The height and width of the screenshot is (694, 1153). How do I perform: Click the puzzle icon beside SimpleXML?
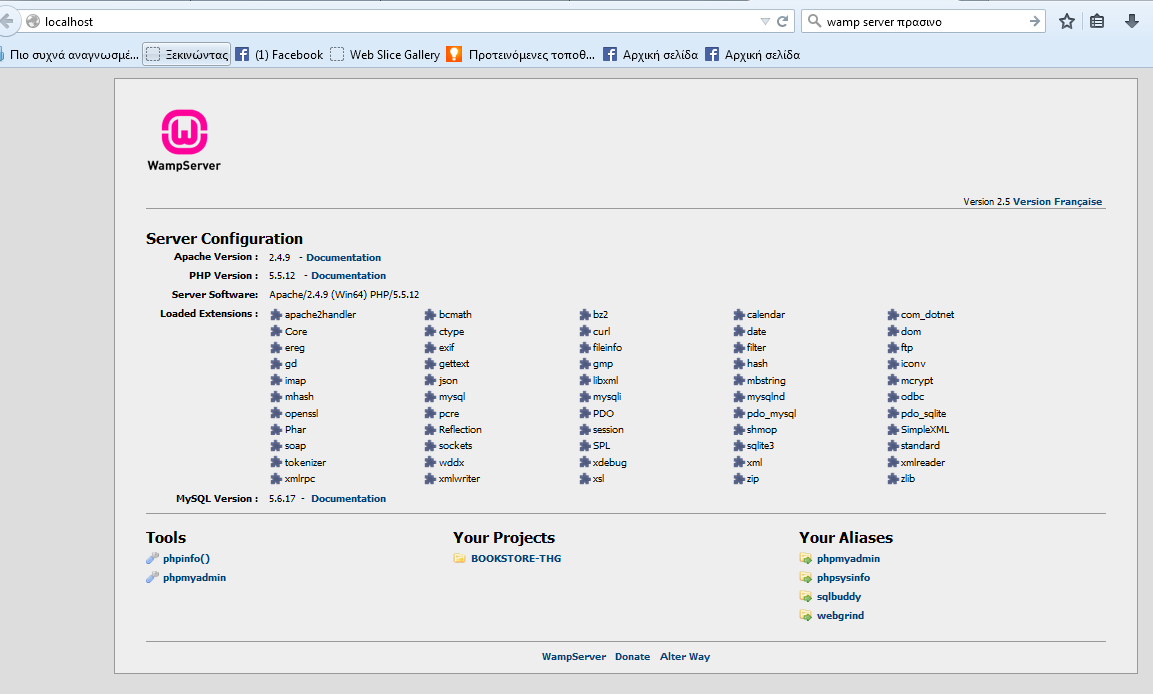click(893, 429)
